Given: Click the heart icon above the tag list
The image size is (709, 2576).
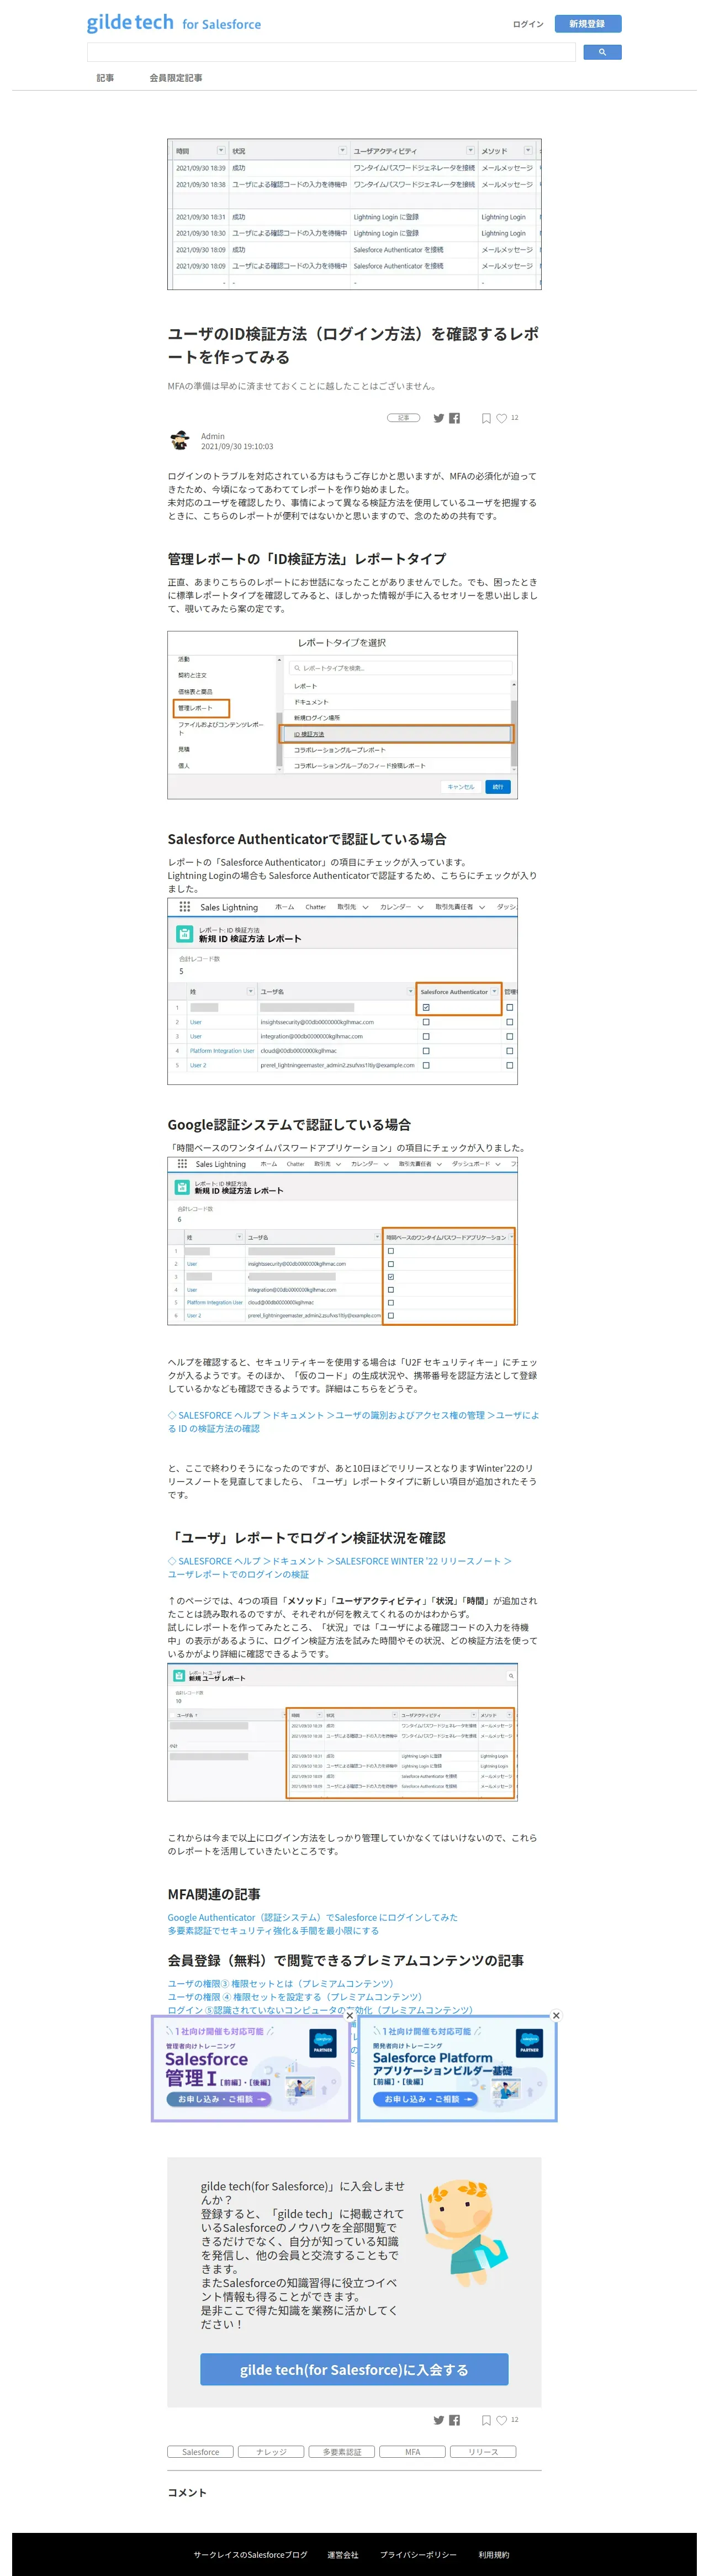Looking at the screenshot, I should point(502,2420).
